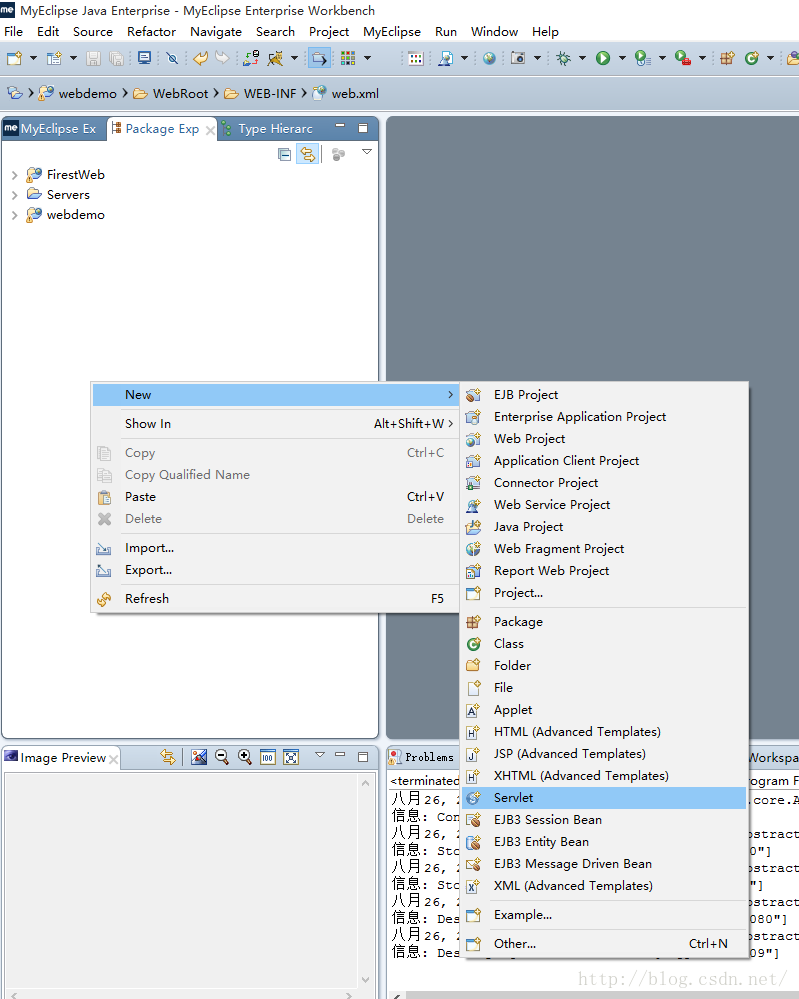
Task: Open the File menu
Action: (13, 31)
